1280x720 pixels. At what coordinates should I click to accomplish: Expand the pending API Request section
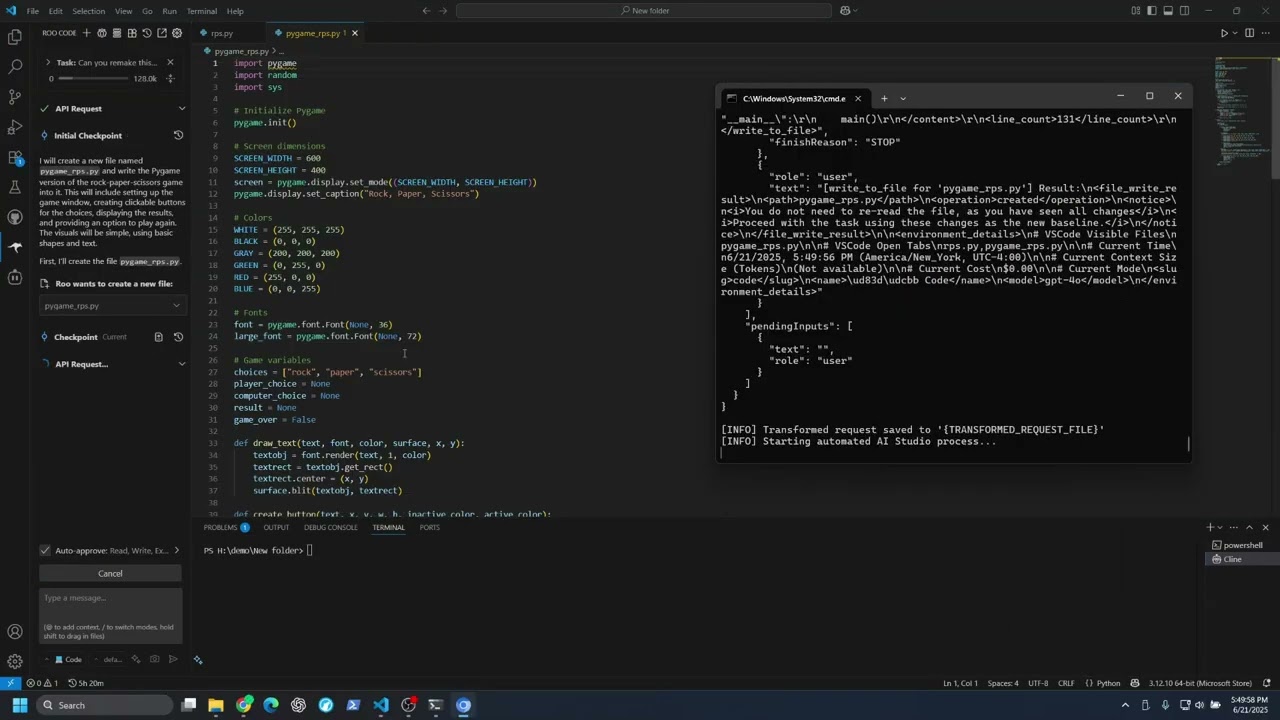181,364
